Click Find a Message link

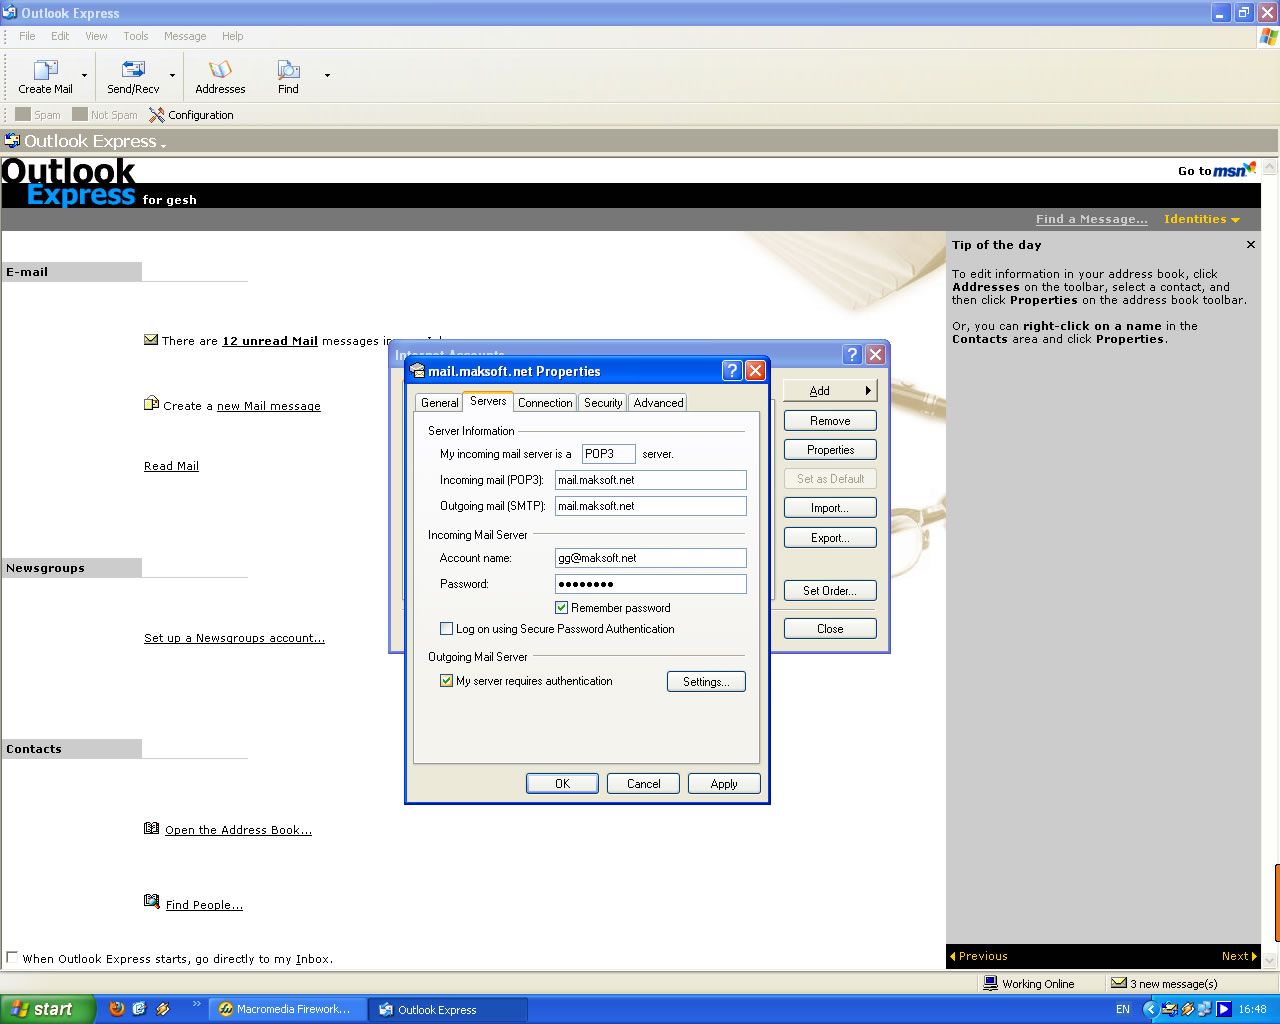1092,219
